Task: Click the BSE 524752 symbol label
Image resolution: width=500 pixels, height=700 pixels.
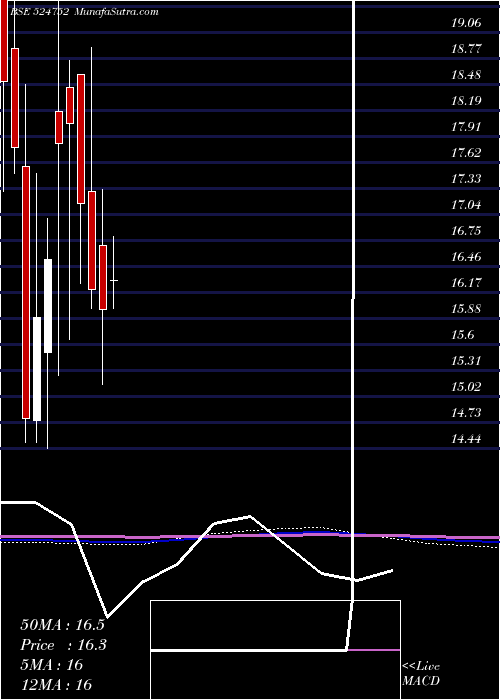Action: tap(39, 12)
